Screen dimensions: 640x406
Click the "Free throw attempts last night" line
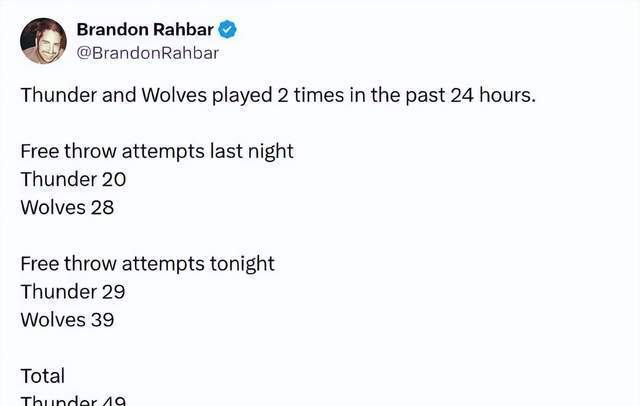pyautogui.click(x=157, y=152)
